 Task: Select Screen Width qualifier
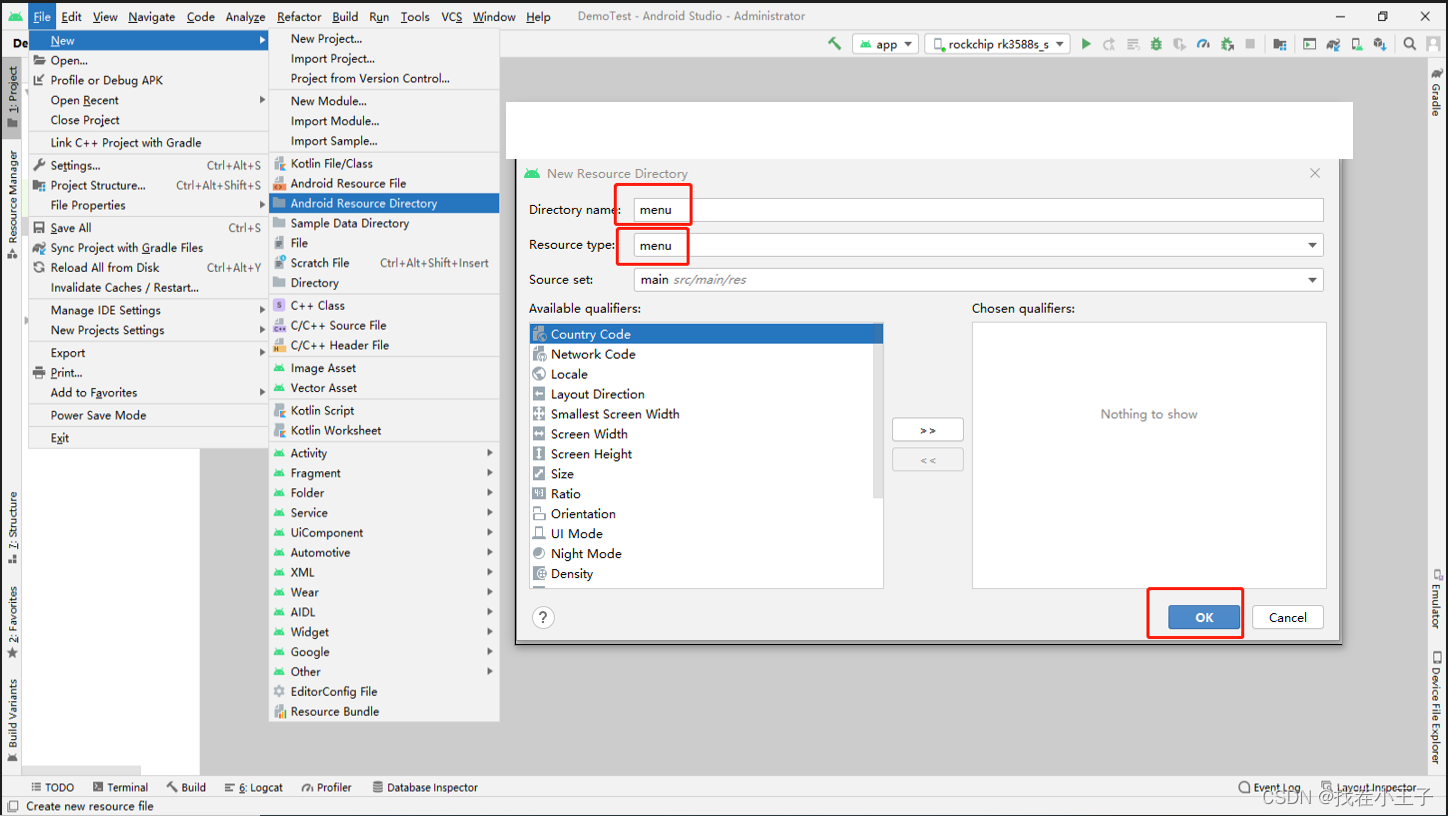click(702, 434)
